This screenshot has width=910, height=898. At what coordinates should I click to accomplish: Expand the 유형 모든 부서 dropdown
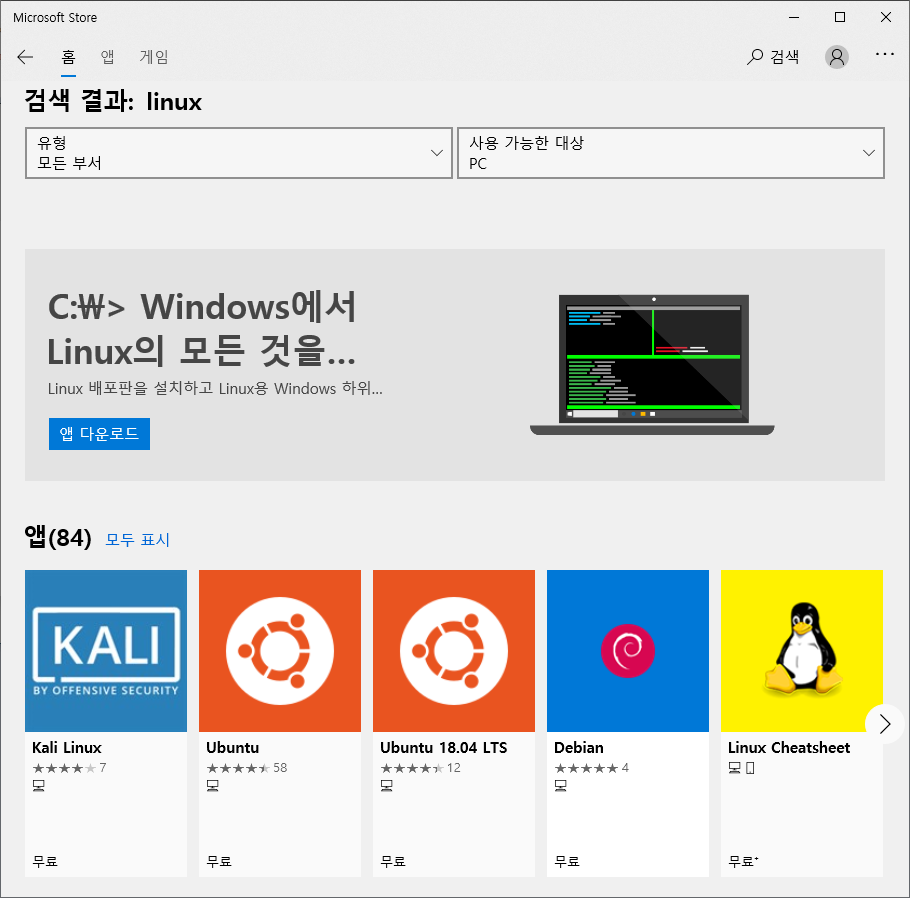[x=239, y=153]
